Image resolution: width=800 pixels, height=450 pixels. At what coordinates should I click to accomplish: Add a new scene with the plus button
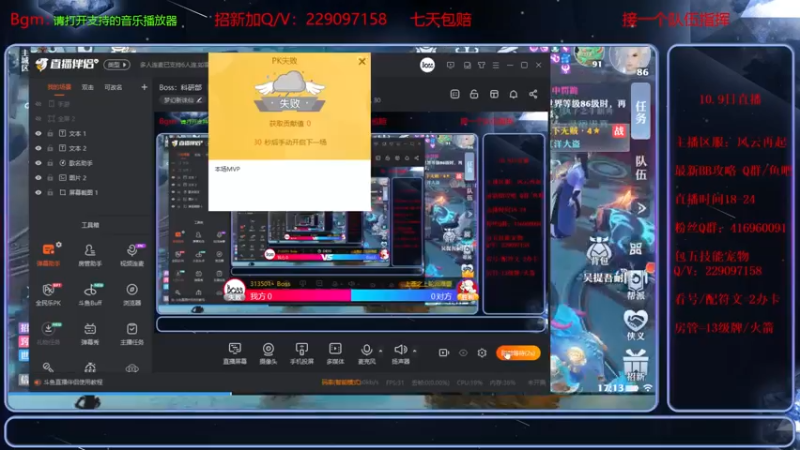pos(144,87)
